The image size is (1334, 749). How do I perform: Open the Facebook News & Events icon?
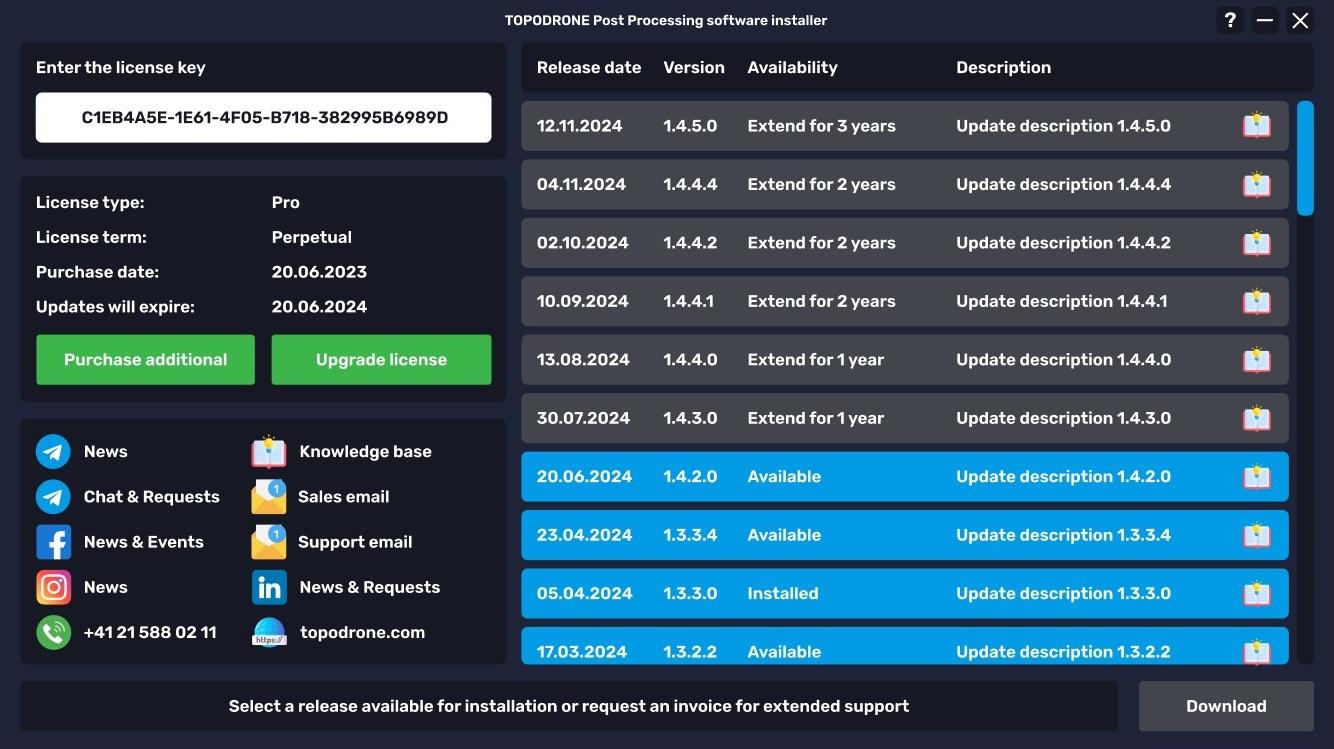click(53, 542)
